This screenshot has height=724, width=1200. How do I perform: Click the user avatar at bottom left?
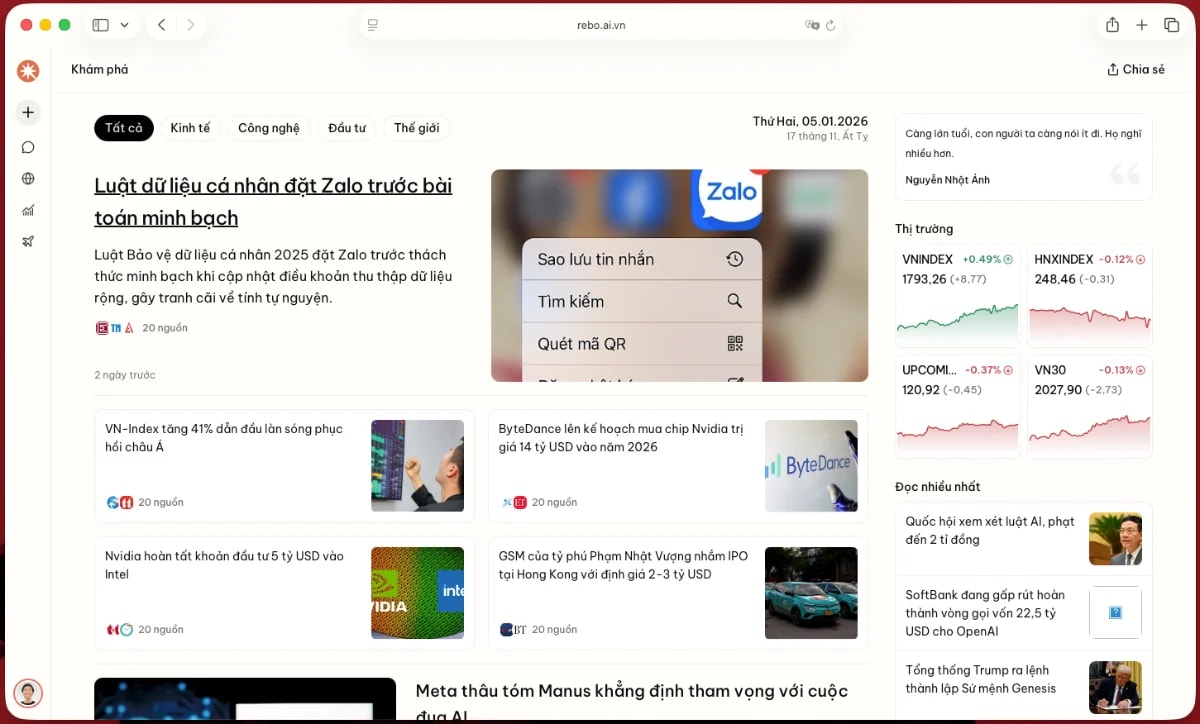(28, 693)
